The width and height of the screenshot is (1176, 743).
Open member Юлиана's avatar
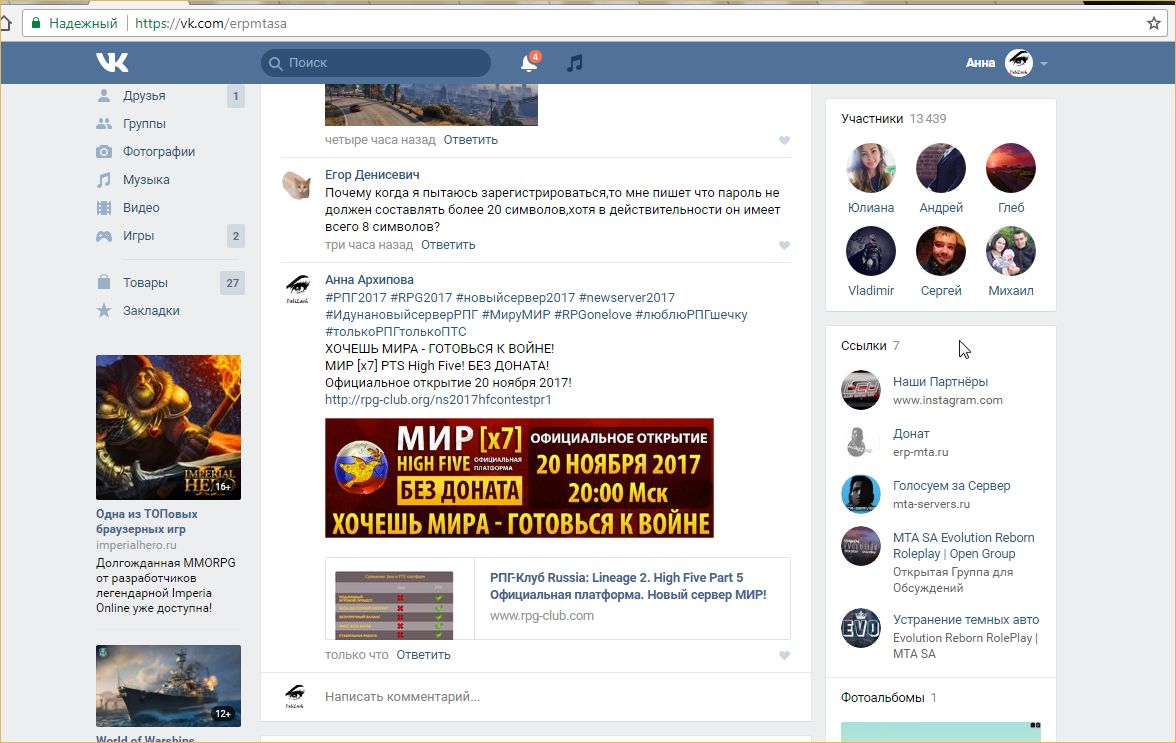pos(871,168)
